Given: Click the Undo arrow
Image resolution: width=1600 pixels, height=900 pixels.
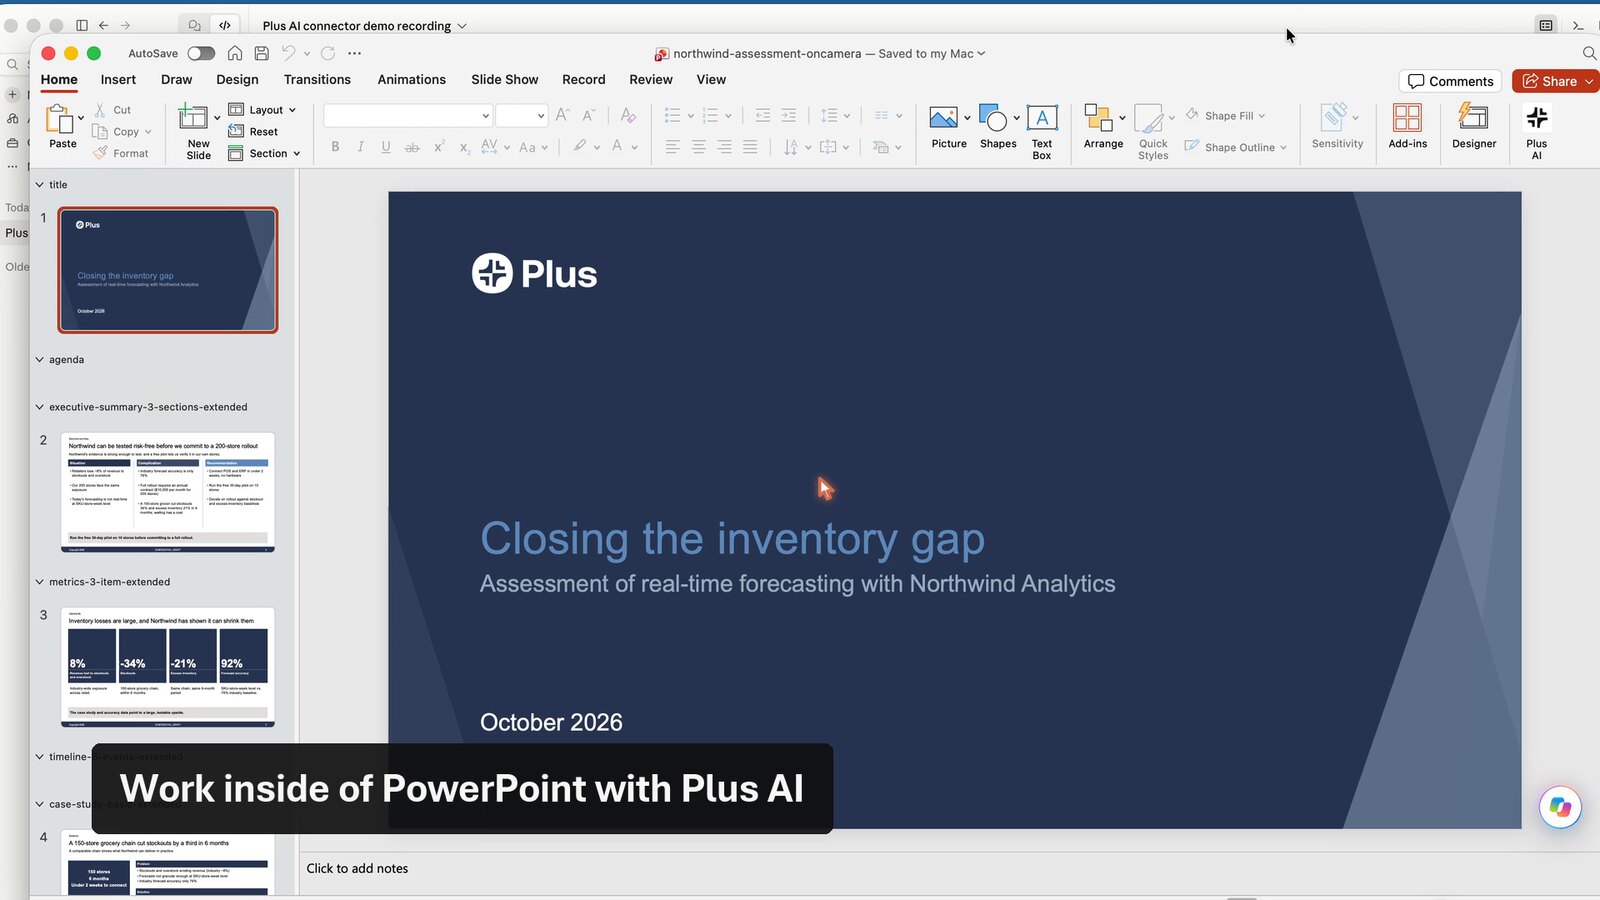Looking at the screenshot, I should click(x=288, y=53).
